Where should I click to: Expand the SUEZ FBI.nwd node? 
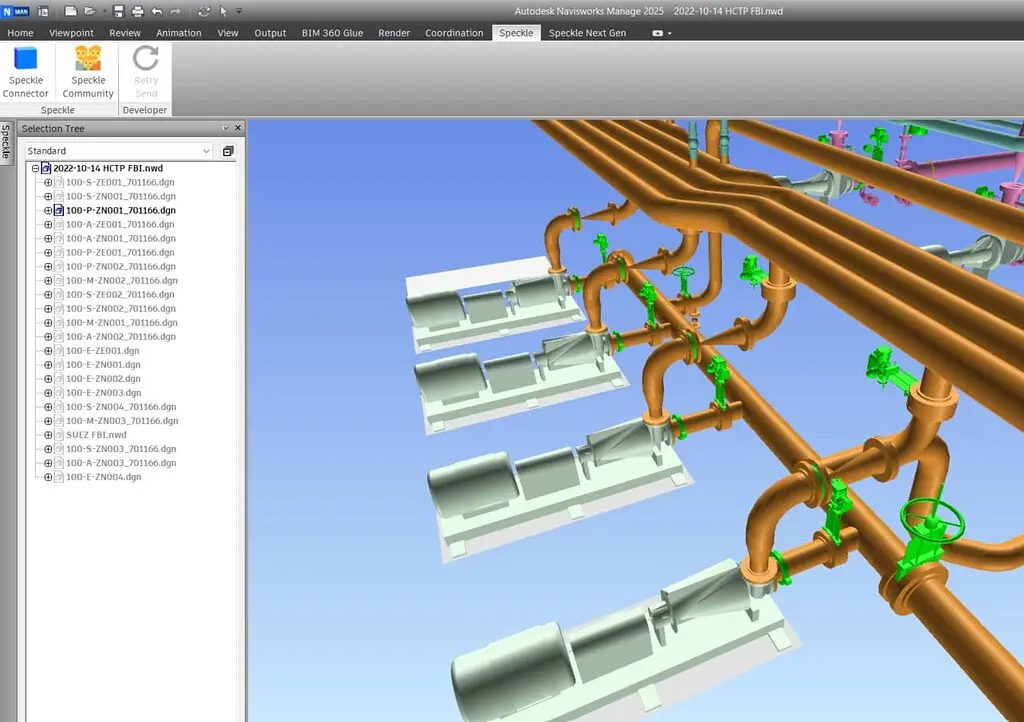pos(48,435)
